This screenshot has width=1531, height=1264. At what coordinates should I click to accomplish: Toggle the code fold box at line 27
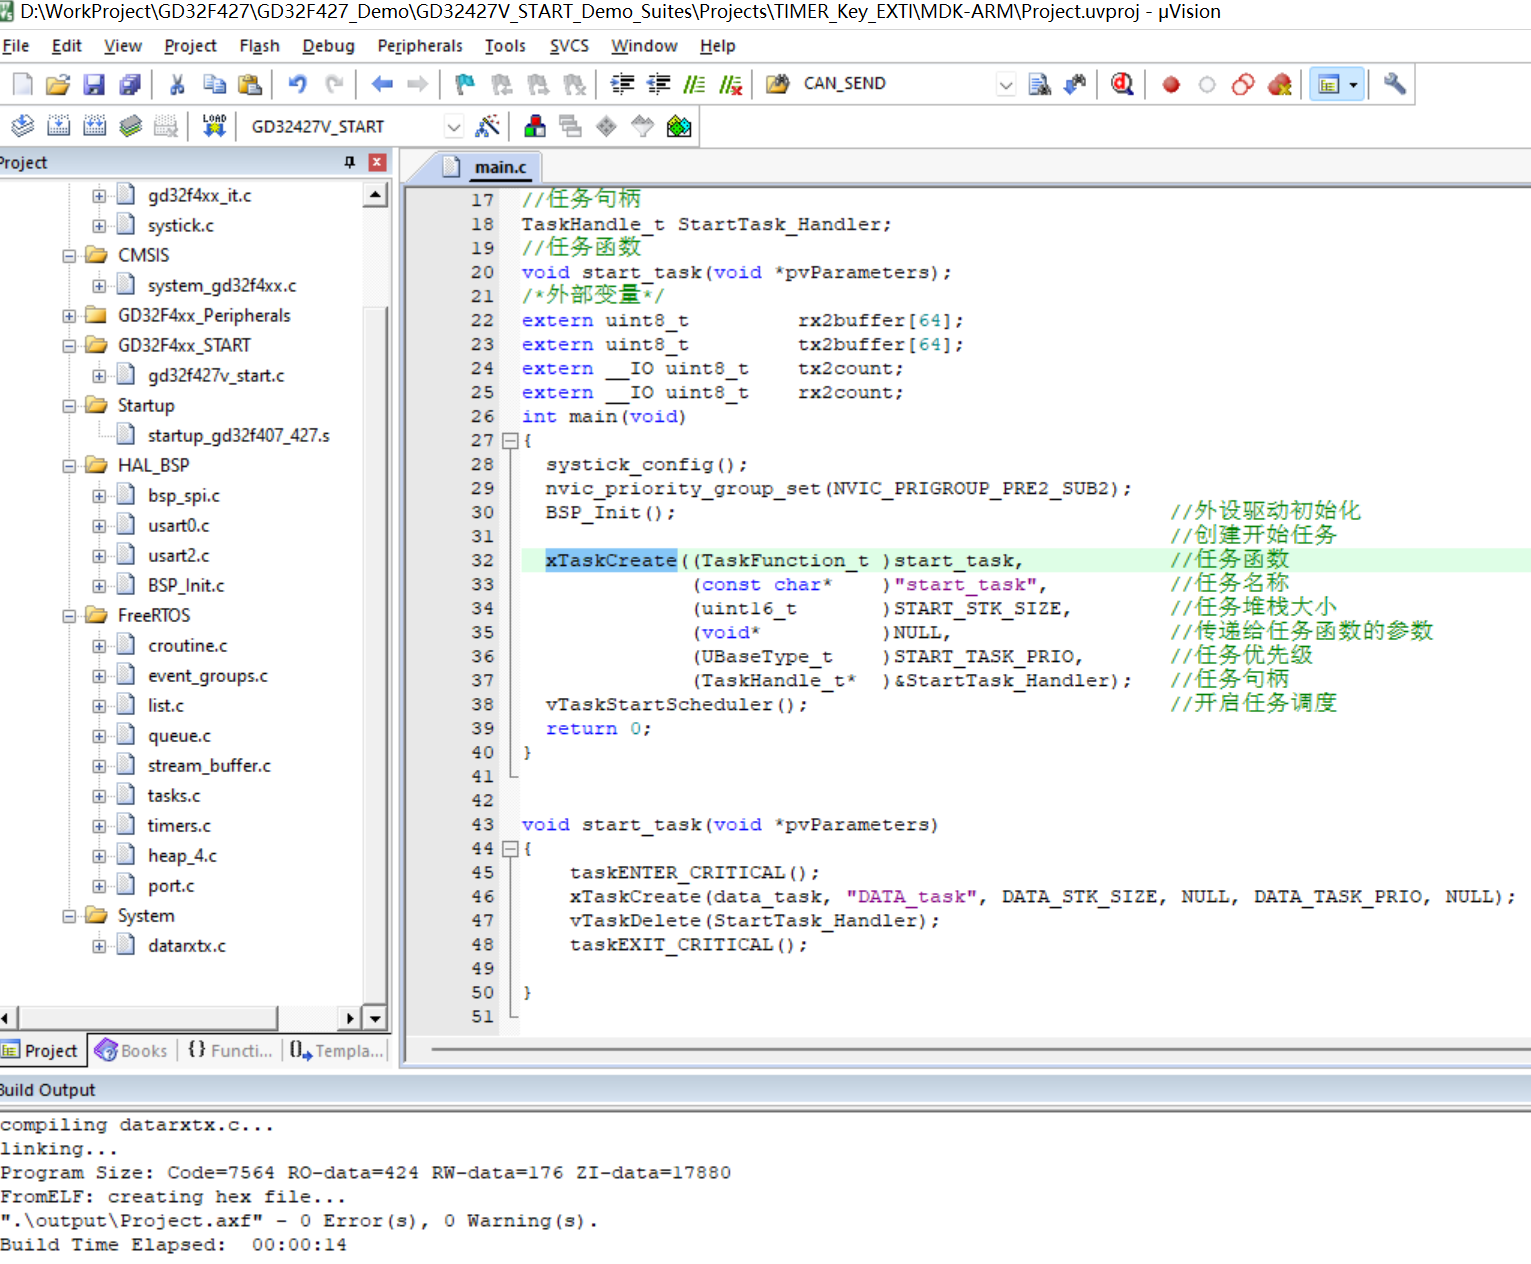pos(510,441)
